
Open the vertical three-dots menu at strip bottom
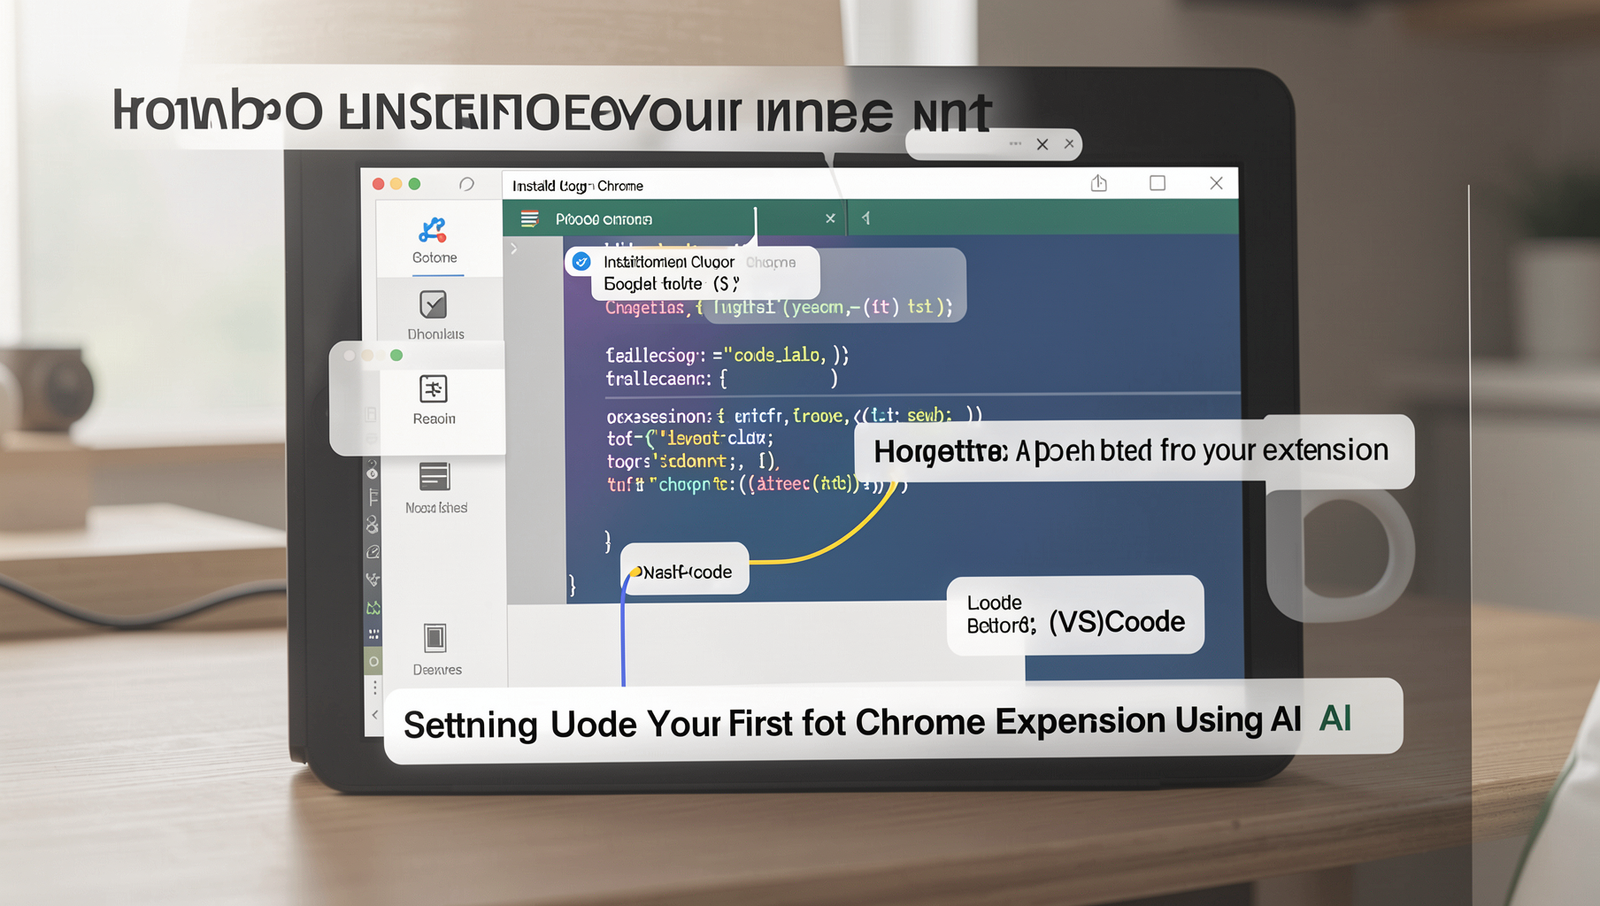(375, 687)
